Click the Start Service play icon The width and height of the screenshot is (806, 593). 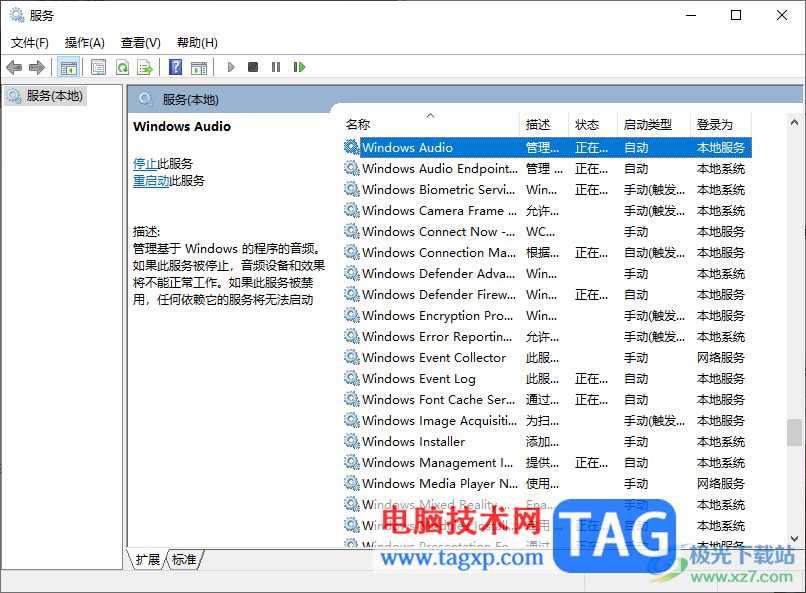coord(231,67)
